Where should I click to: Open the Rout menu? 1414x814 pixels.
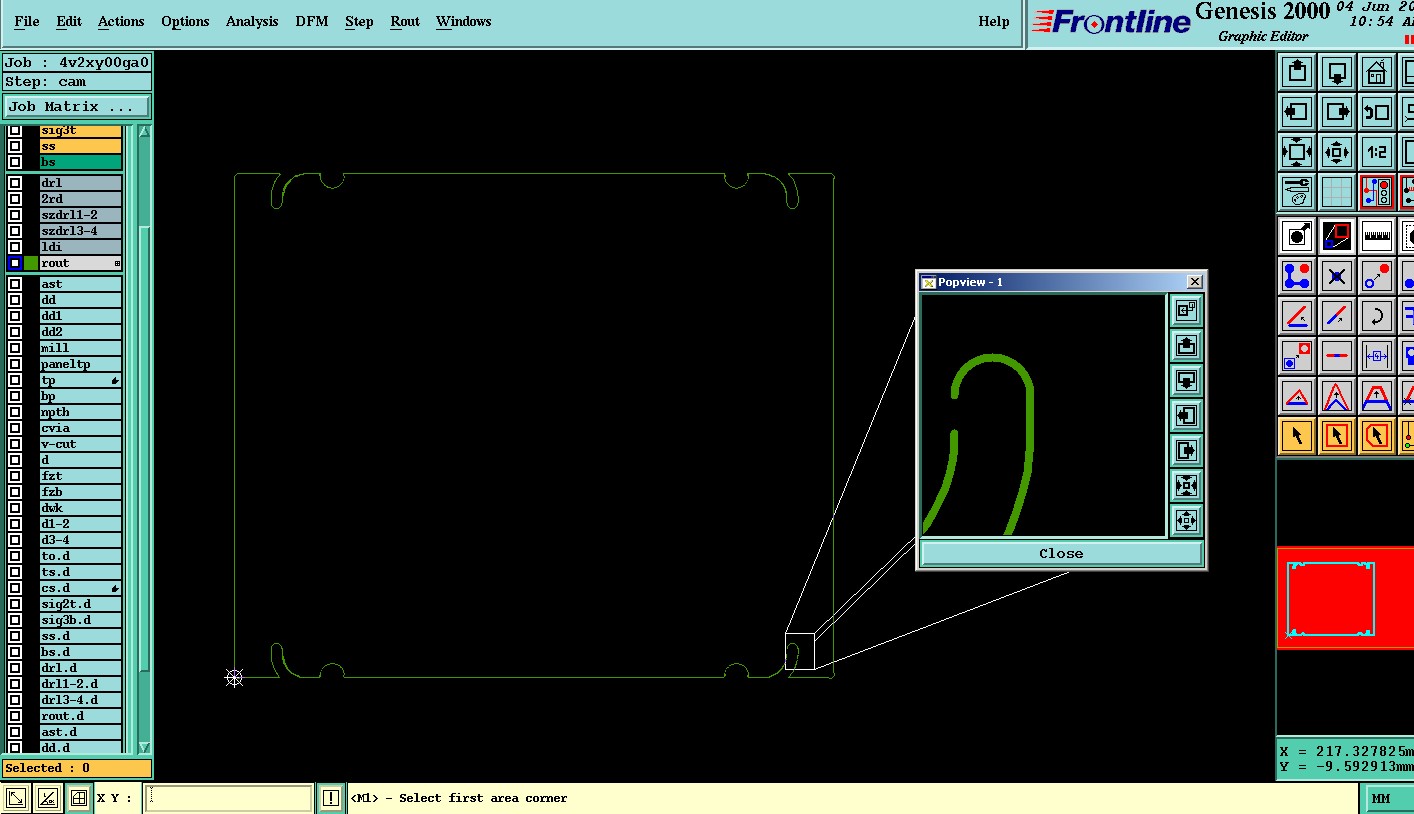click(x=405, y=21)
